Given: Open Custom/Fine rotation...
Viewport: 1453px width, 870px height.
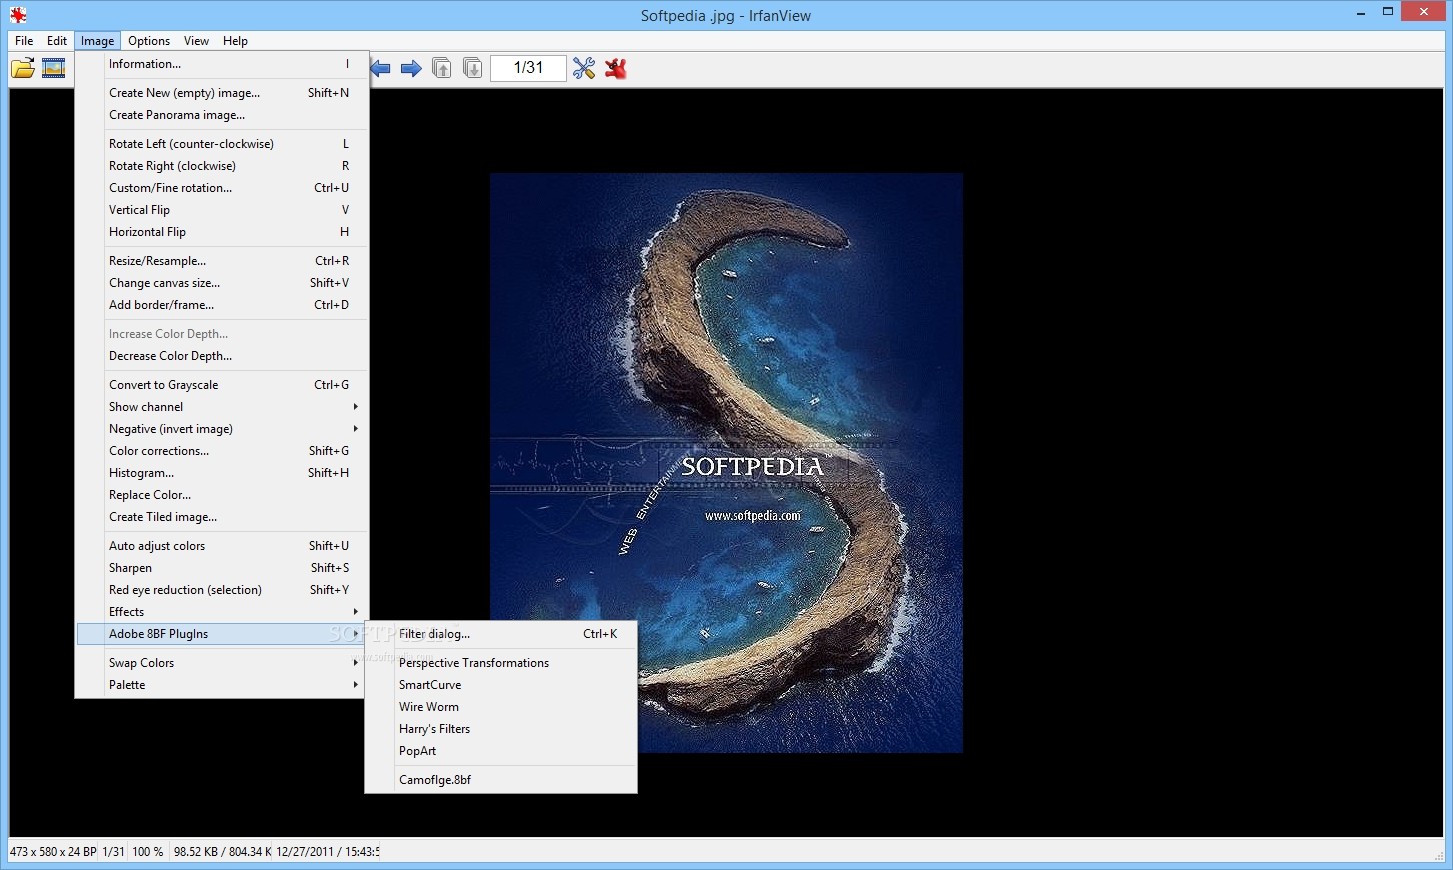Looking at the screenshot, I should coord(222,188).
